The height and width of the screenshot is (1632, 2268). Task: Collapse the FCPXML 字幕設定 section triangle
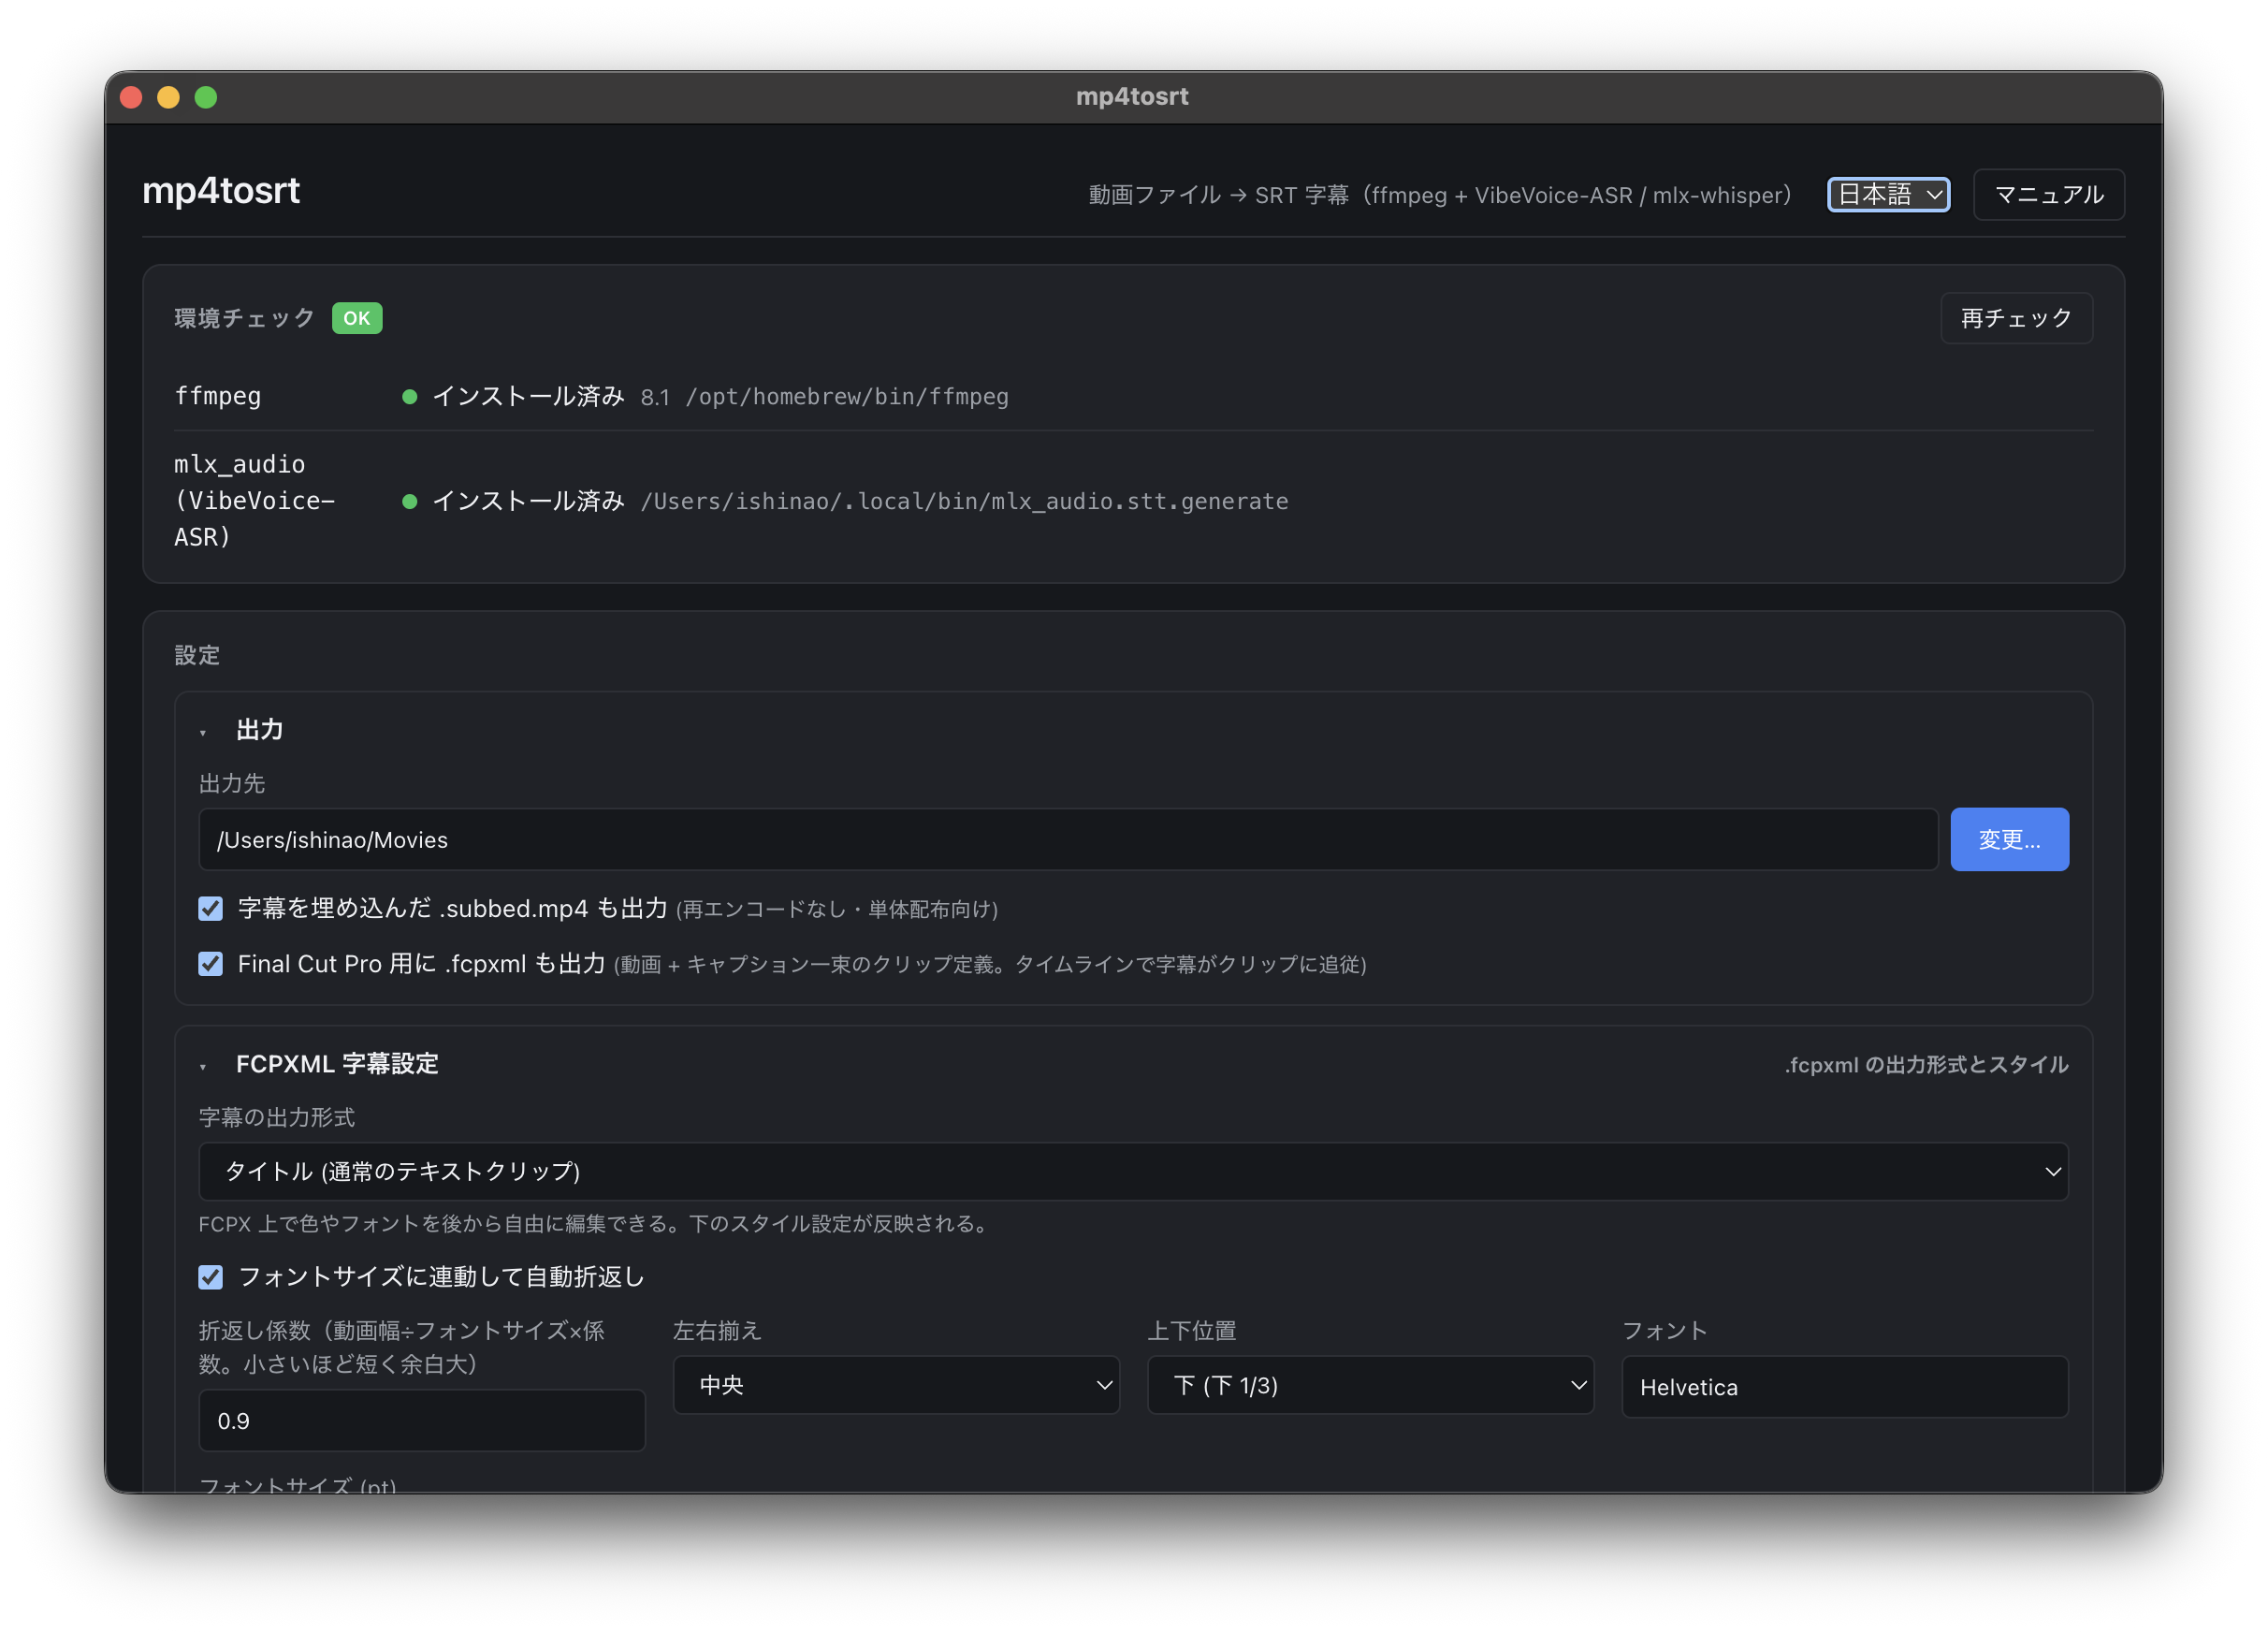point(203,1066)
